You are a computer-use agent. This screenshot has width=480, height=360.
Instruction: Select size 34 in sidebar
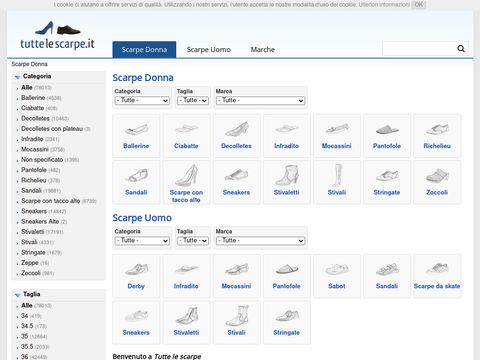coord(25,315)
